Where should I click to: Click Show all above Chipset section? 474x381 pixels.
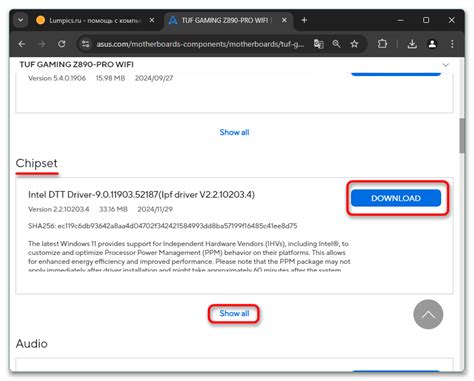[234, 132]
